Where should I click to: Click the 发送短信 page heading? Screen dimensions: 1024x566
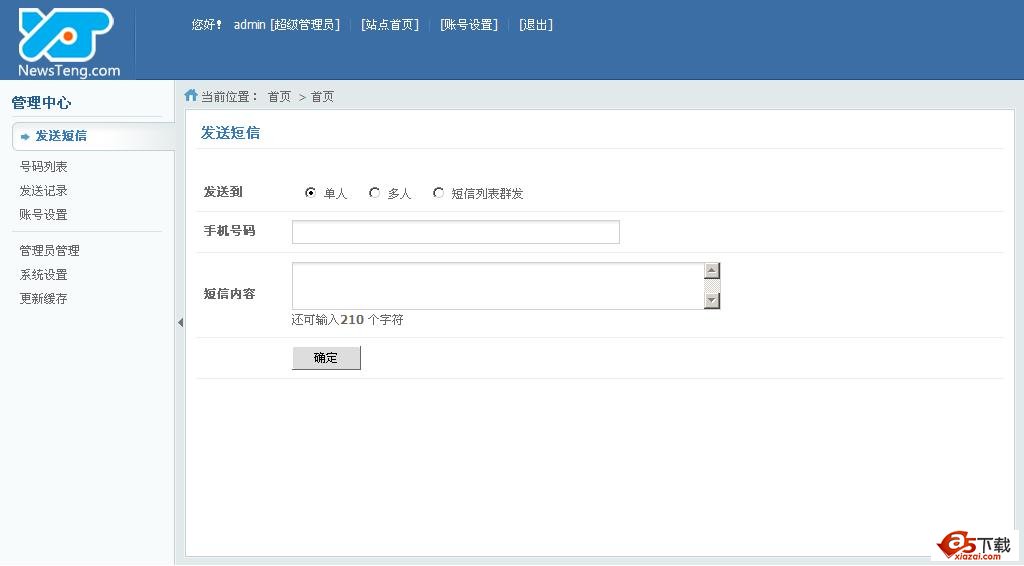tap(230, 133)
